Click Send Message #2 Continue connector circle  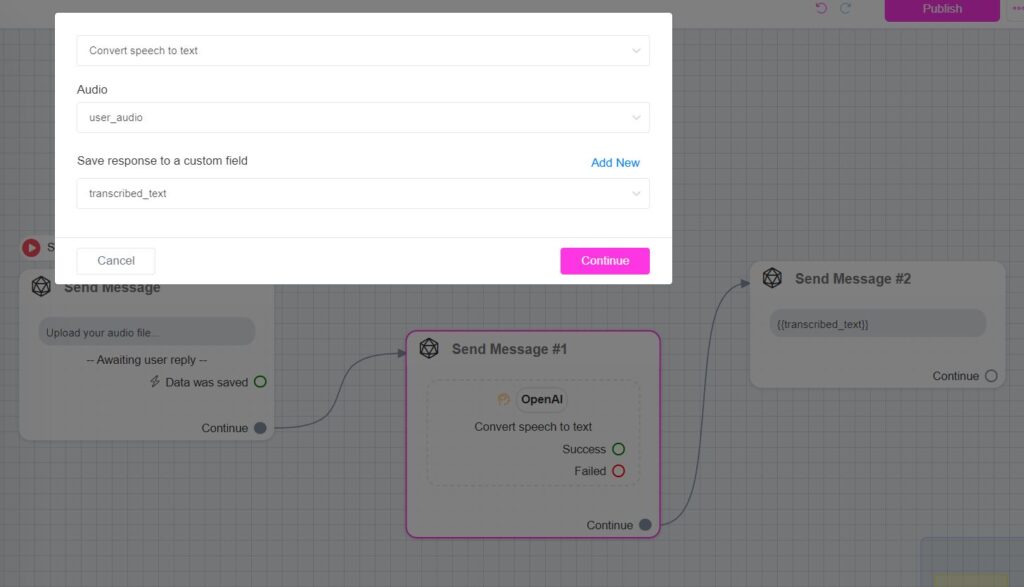991,375
